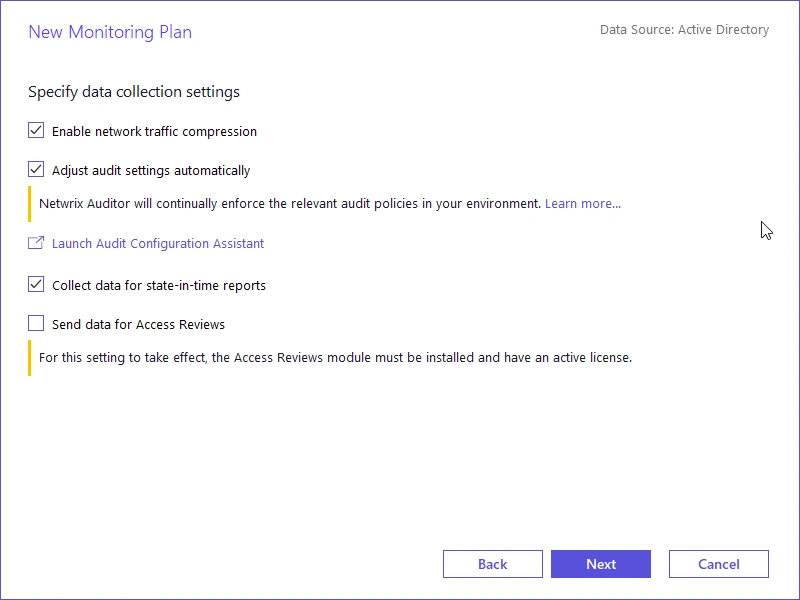
Task: Click the yellow bar beside the Access Reviews note
Action: click(x=29, y=357)
